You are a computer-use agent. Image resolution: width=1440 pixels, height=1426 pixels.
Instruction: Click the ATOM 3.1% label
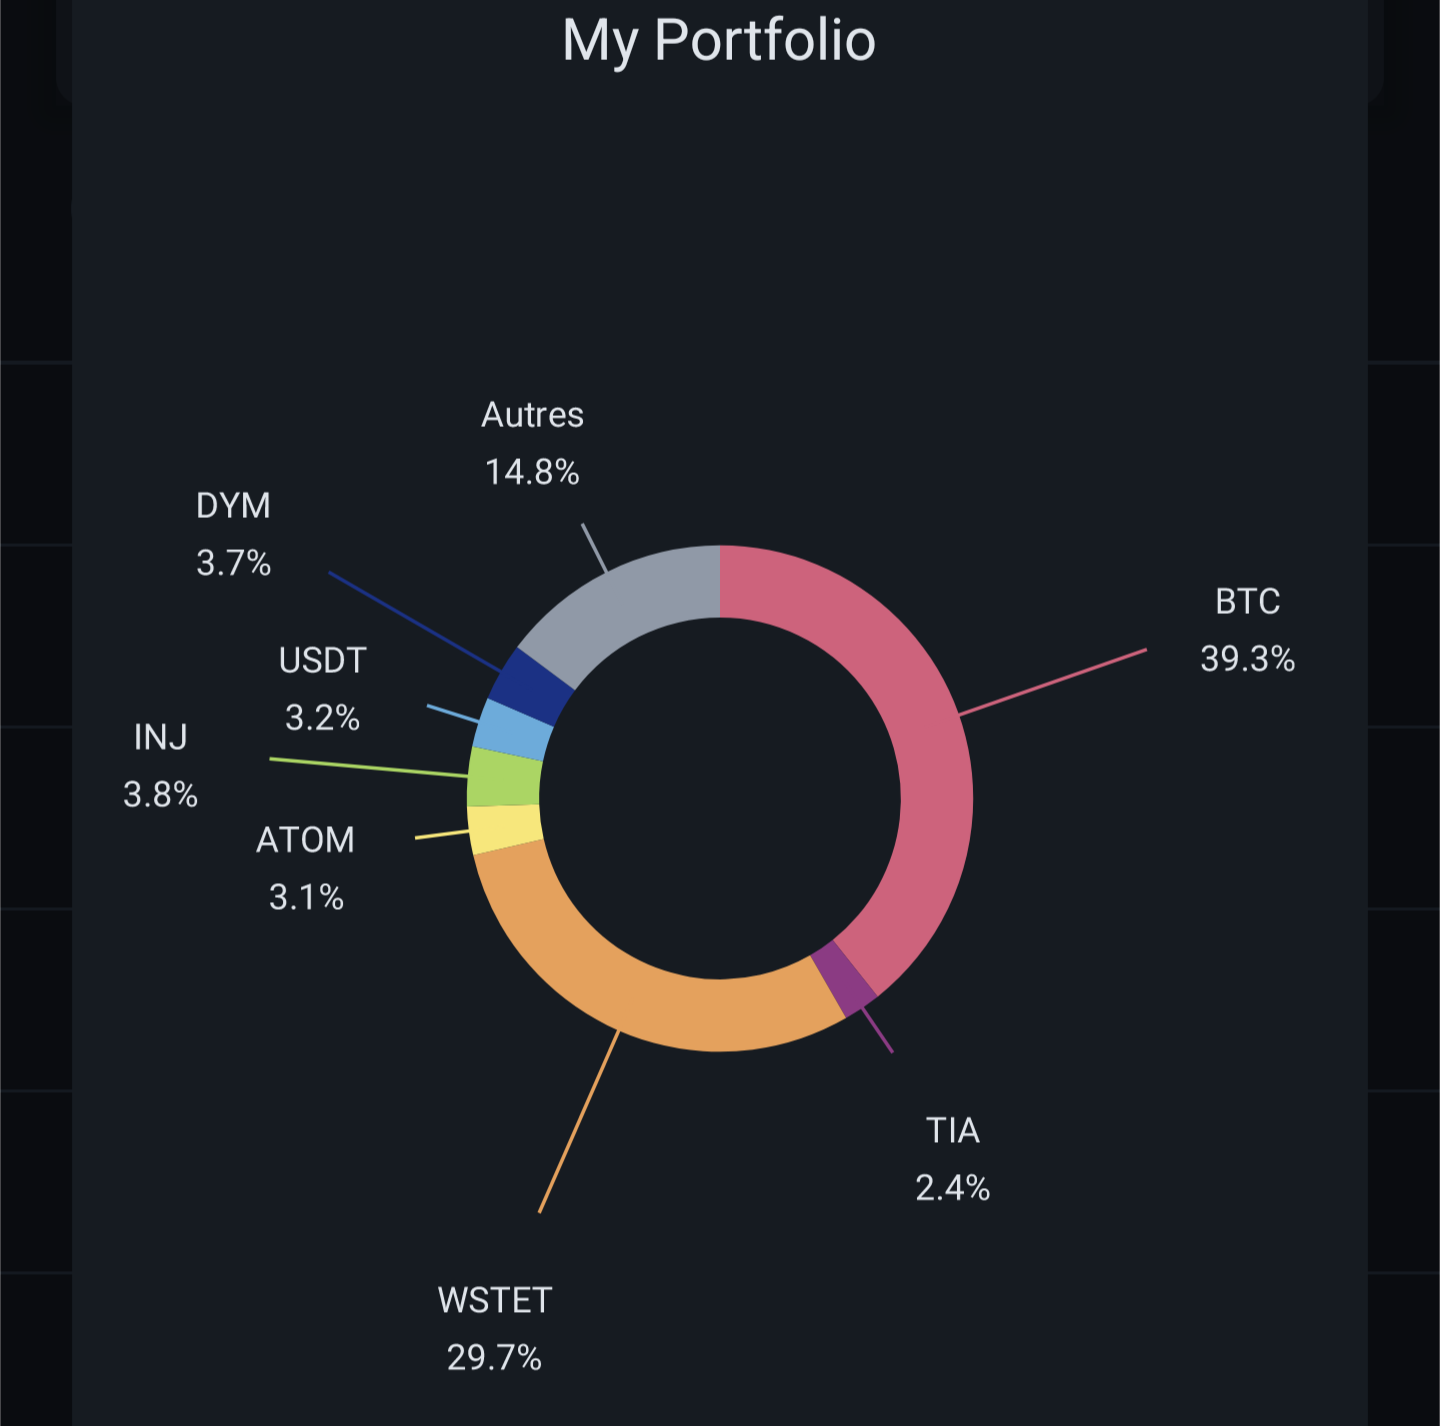click(x=306, y=868)
